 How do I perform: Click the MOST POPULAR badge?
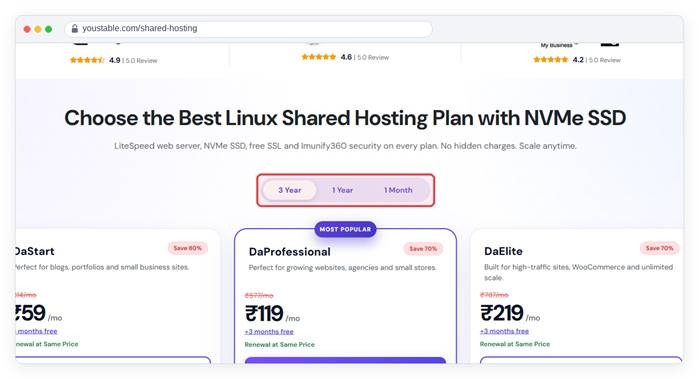click(345, 229)
